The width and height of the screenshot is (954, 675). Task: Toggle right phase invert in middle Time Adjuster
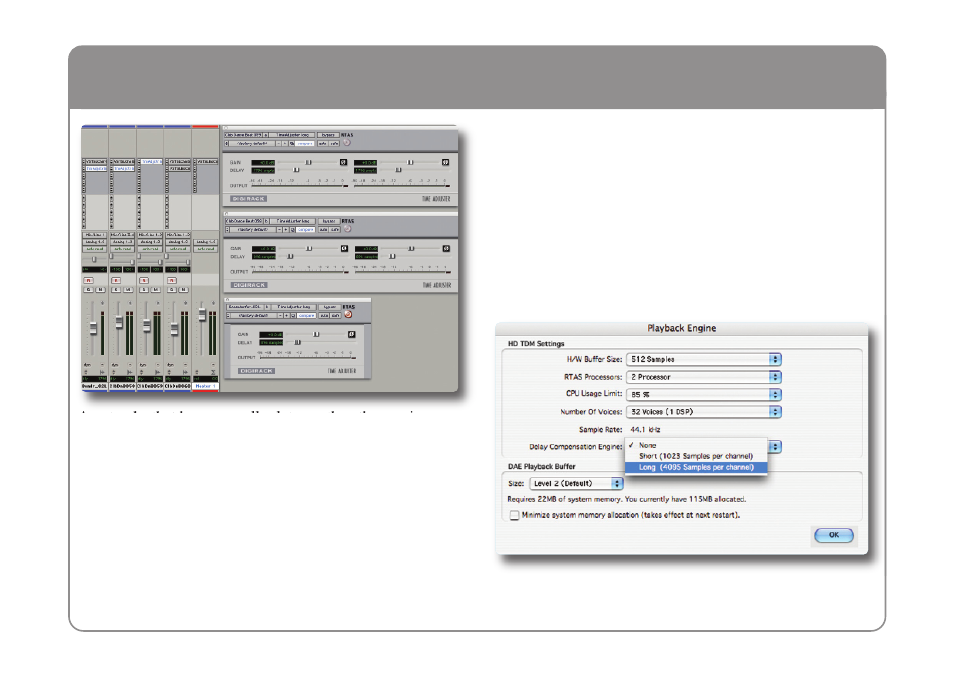click(446, 248)
